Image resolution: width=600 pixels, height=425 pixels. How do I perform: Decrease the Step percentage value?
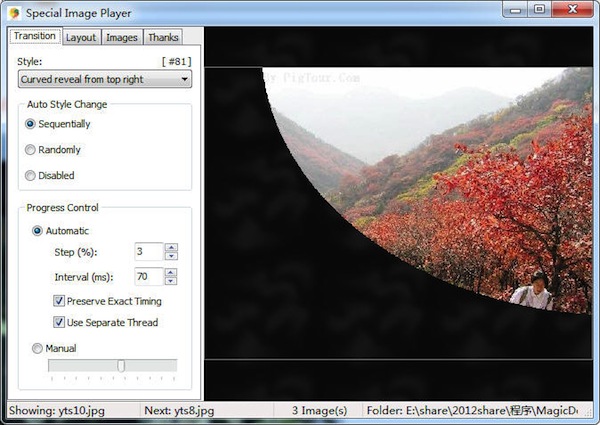point(171,256)
